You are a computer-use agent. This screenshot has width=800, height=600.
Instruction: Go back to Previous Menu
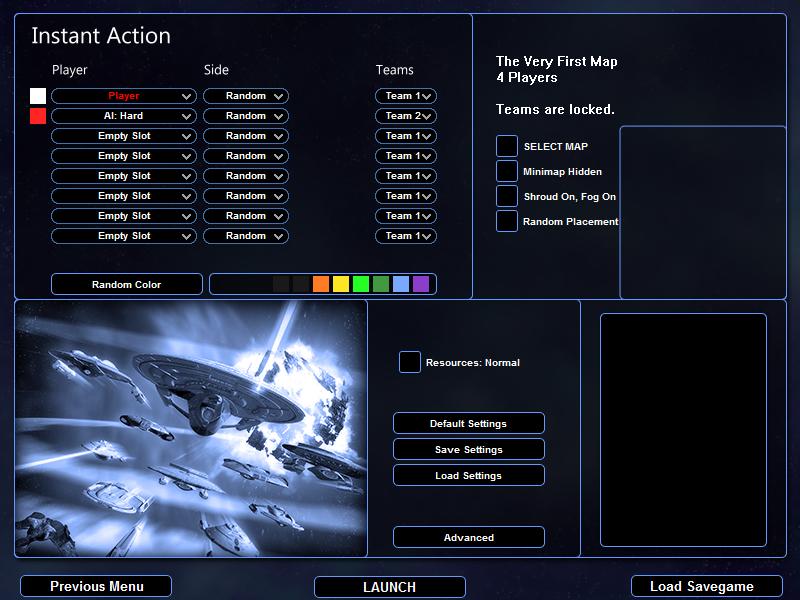[x=96, y=587]
